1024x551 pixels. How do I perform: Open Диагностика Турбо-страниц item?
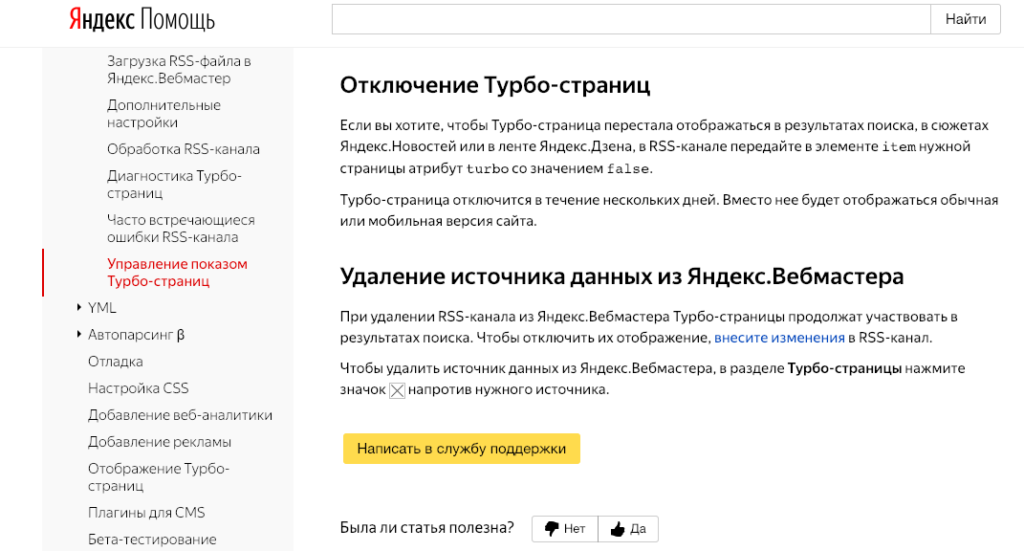pos(174,184)
